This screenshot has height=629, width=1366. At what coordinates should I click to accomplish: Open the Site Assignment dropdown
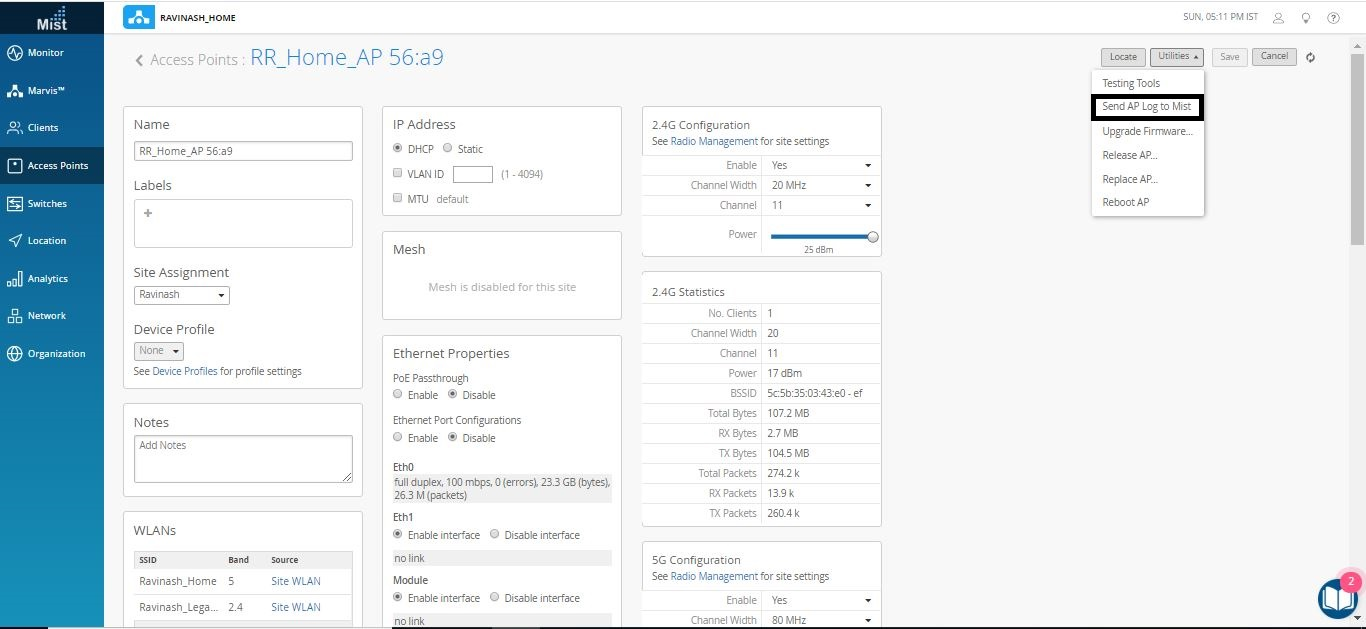click(x=182, y=295)
